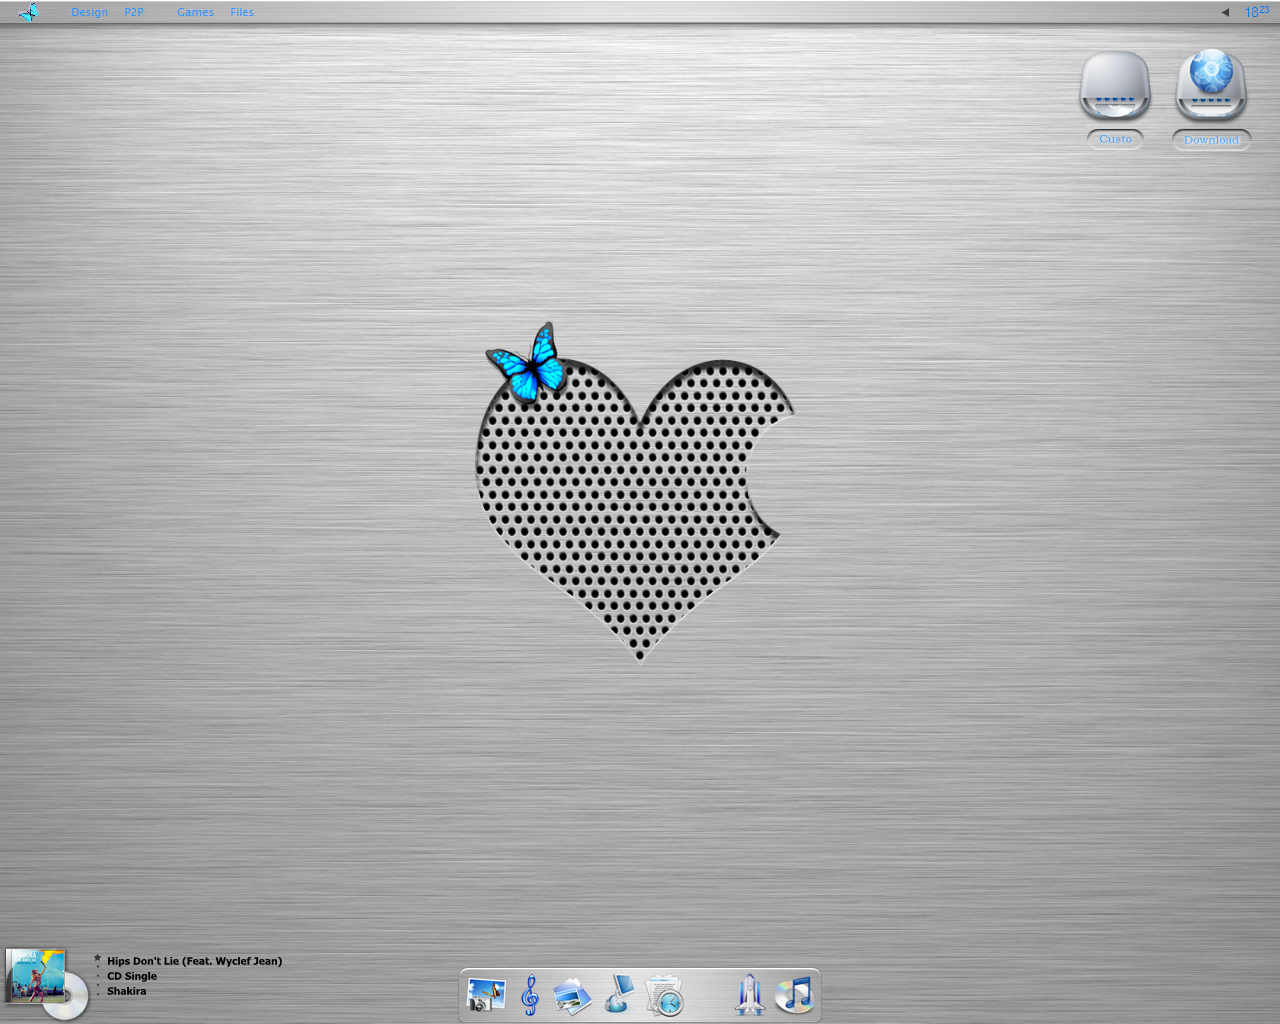Open the Download drive icon
The width and height of the screenshot is (1280, 1024).
pyautogui.click(x=1211, y=85)
